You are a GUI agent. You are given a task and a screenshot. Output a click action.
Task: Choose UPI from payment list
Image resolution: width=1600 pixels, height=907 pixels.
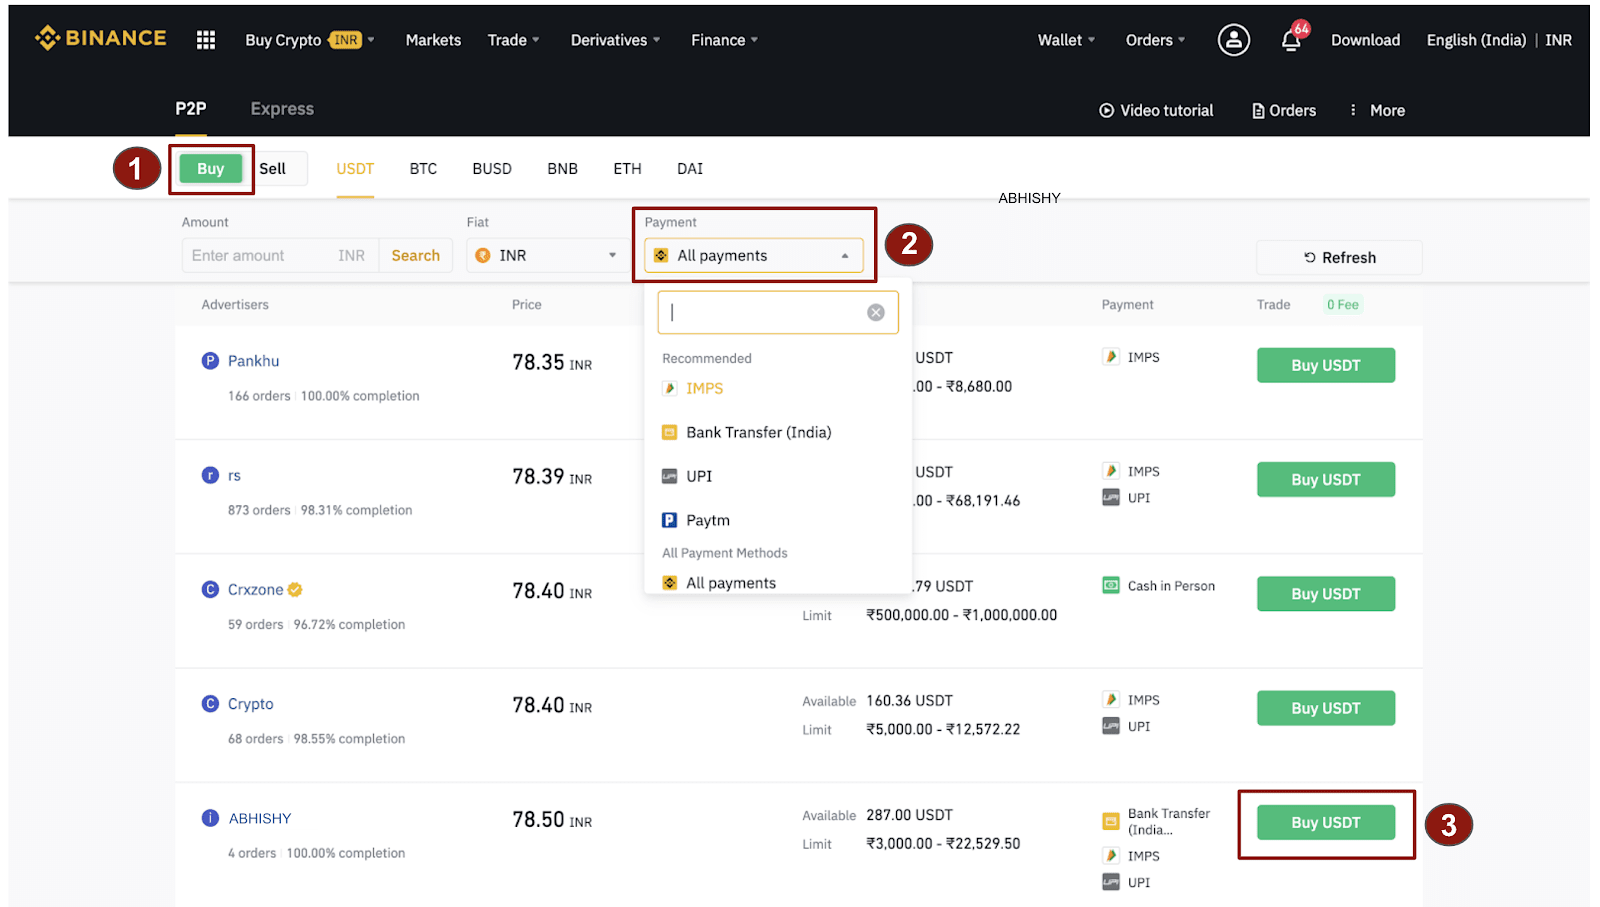(x=699, y=476)
